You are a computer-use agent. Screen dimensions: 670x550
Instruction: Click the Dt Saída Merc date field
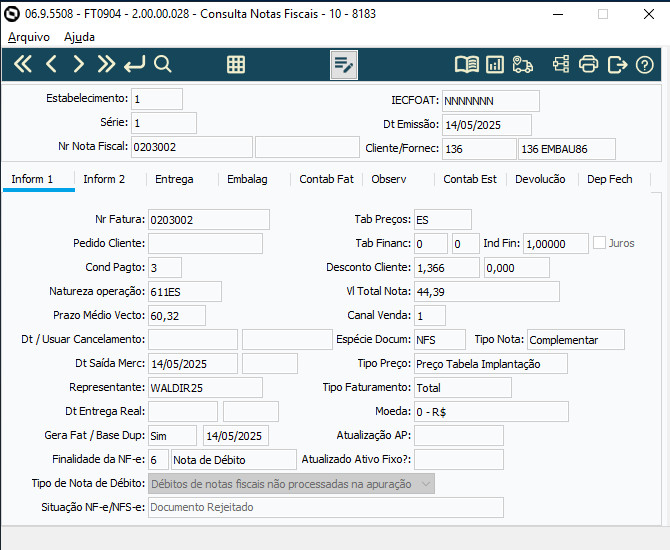tap(193, 364)
